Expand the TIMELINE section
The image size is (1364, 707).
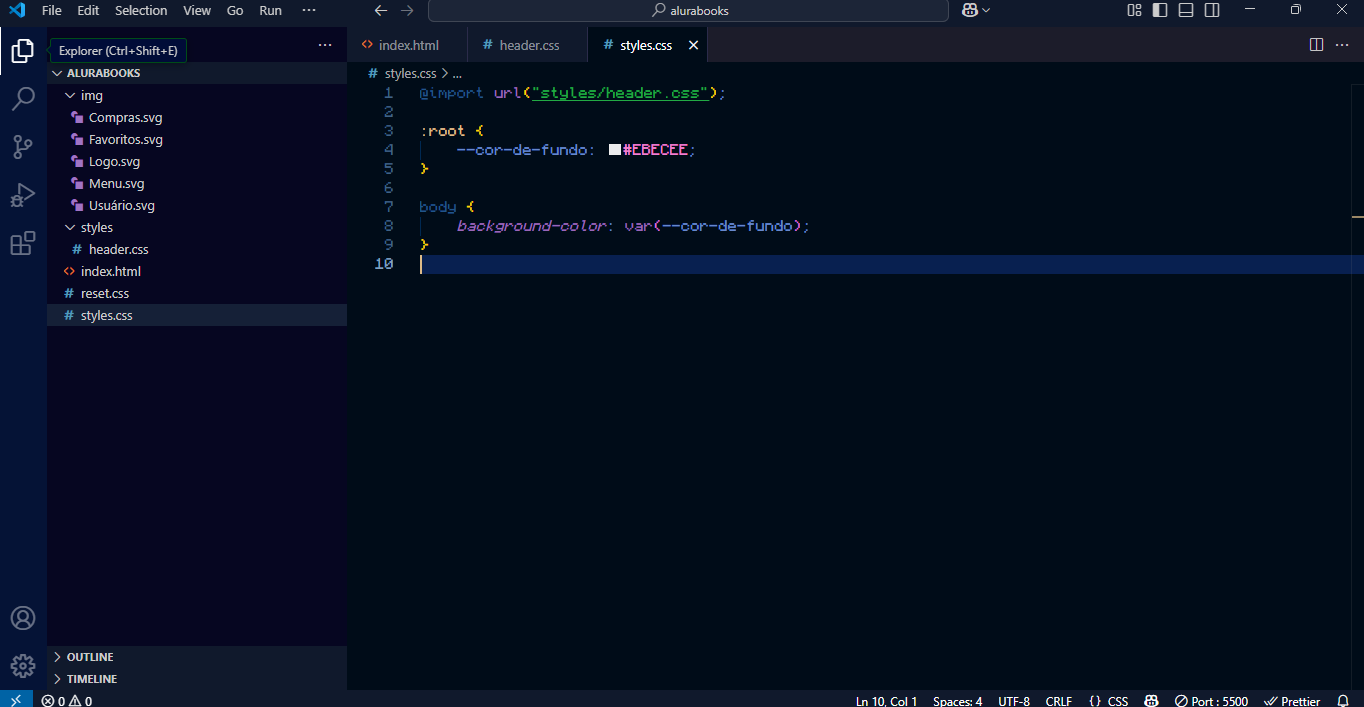coord(197,679)
